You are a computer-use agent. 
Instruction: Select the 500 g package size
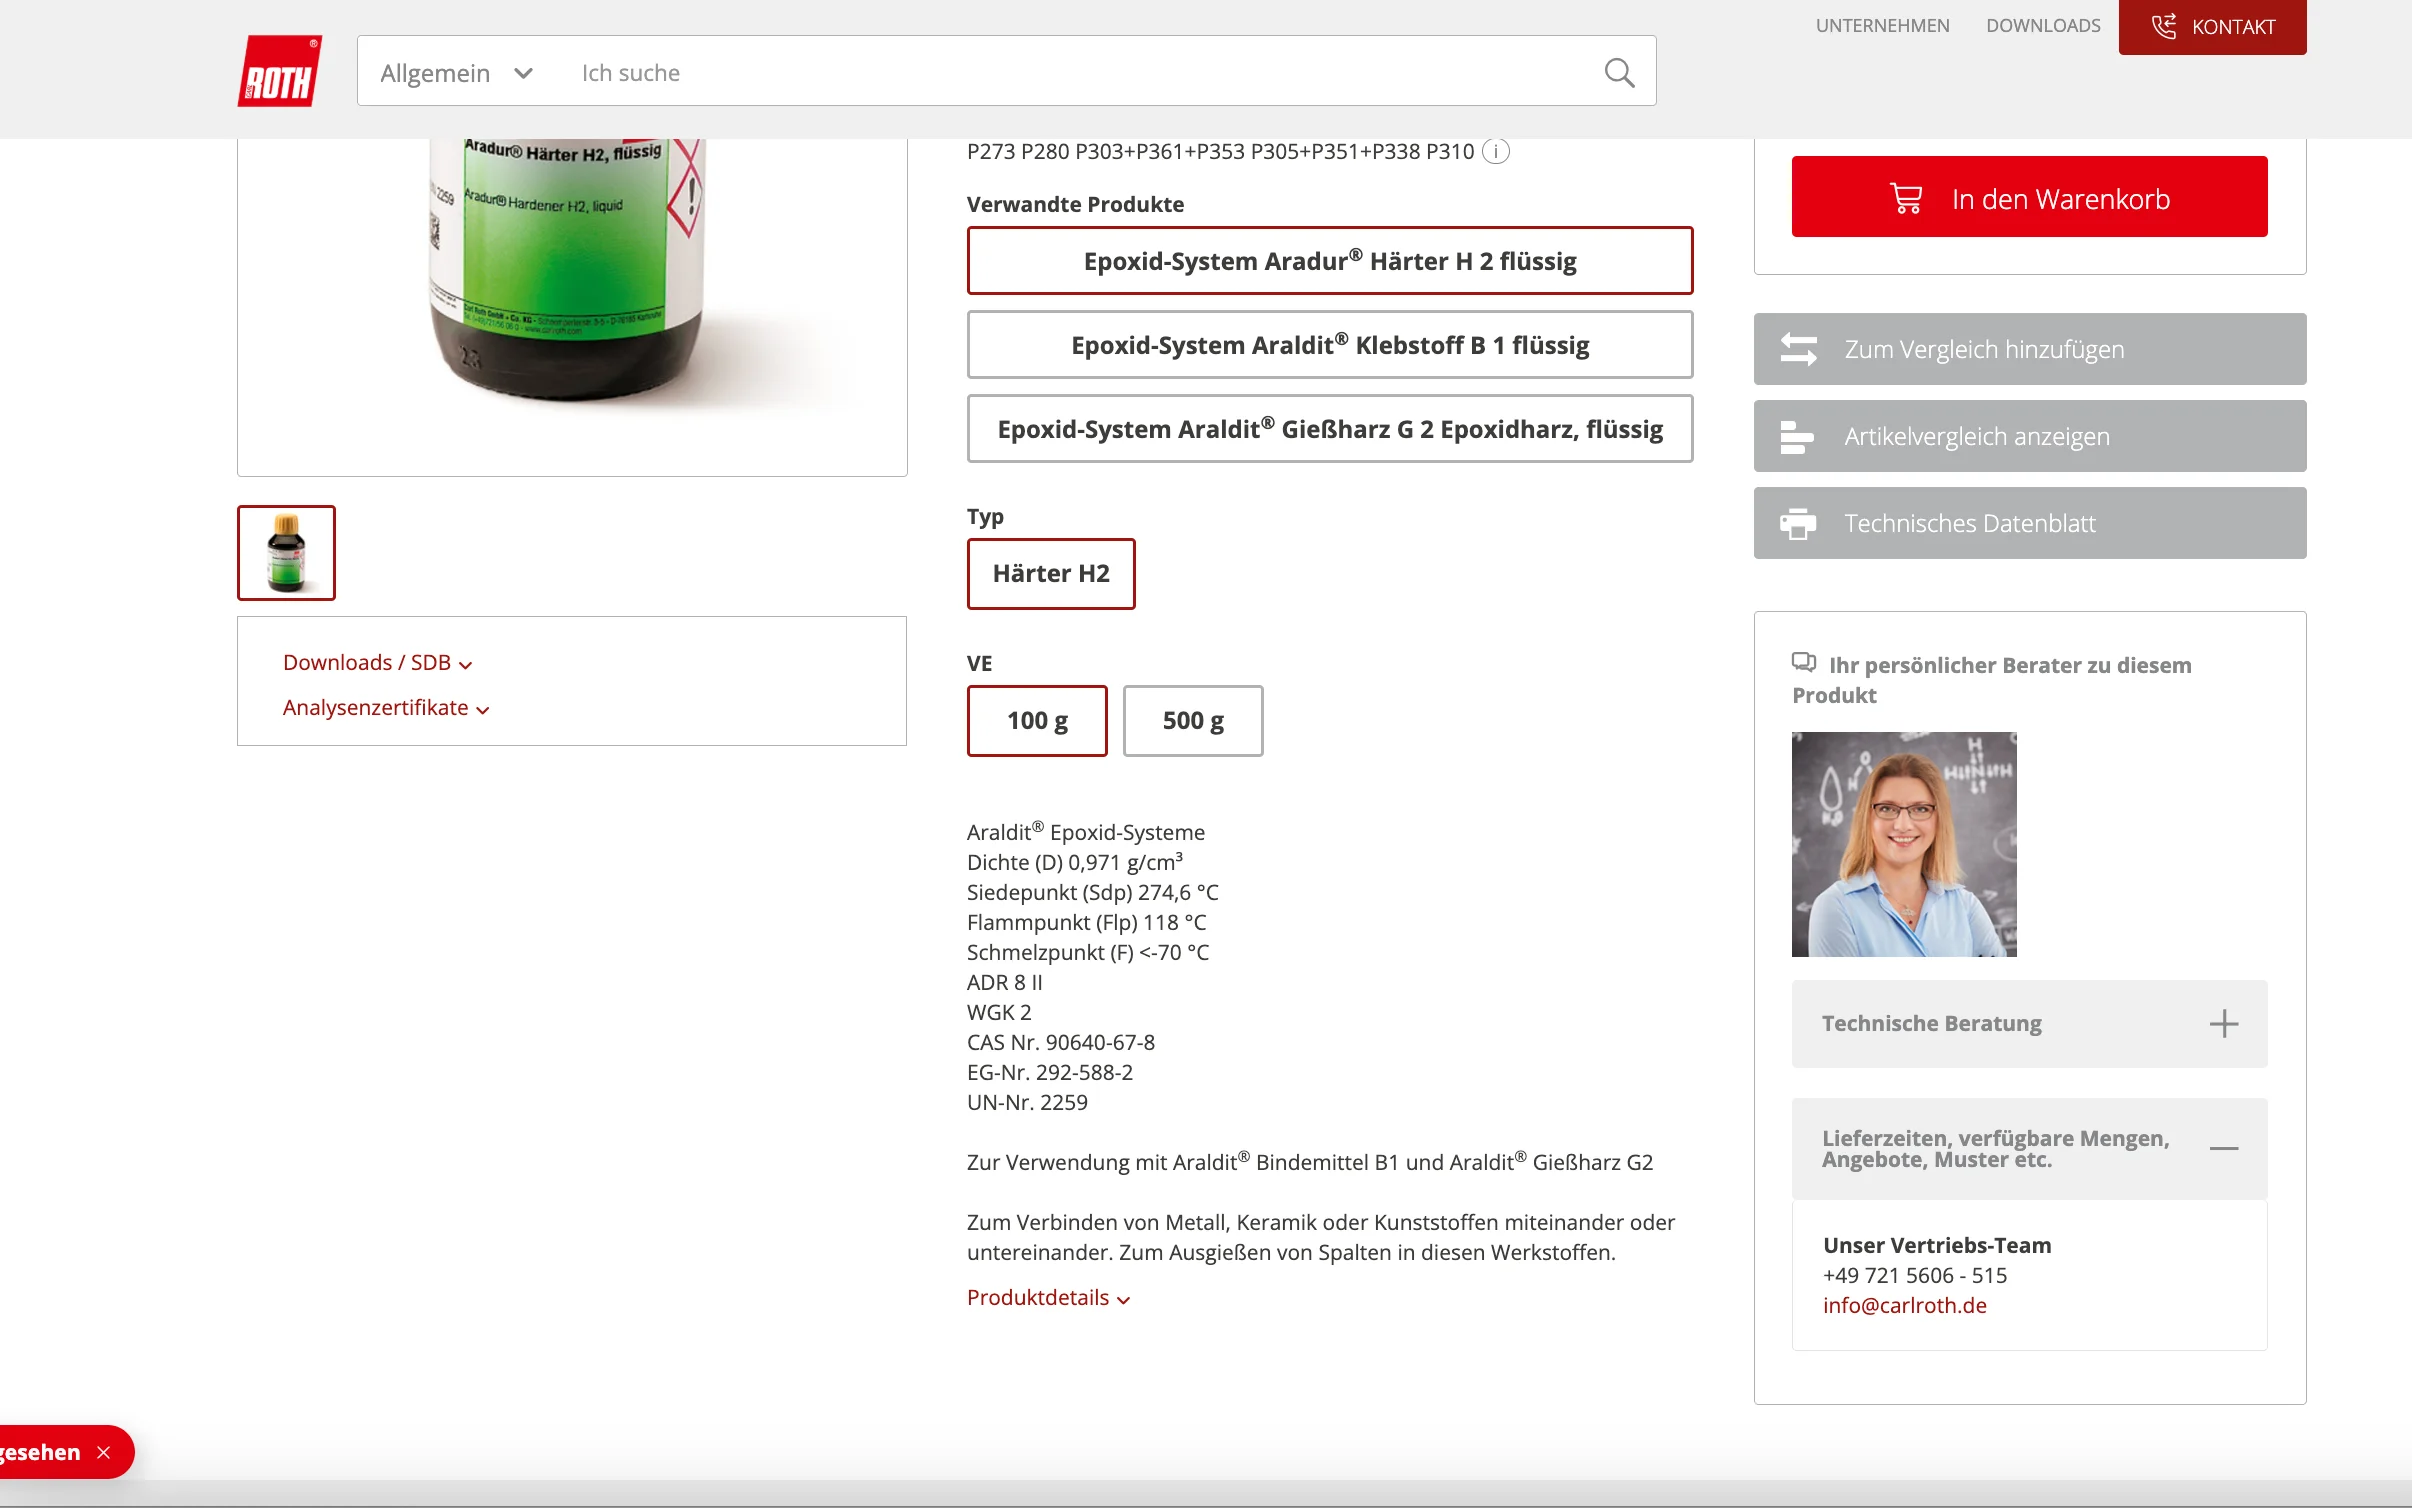click(x=1193, y=720)
